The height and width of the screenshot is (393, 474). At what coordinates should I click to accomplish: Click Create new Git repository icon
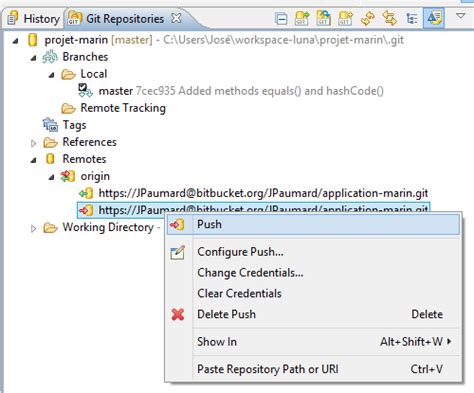click(x=345, y=18)
